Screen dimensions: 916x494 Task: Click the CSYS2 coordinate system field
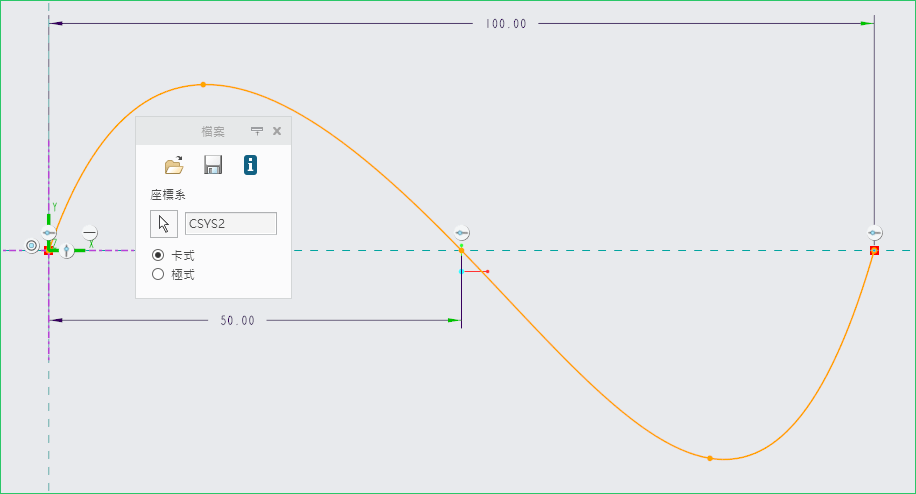230,224
